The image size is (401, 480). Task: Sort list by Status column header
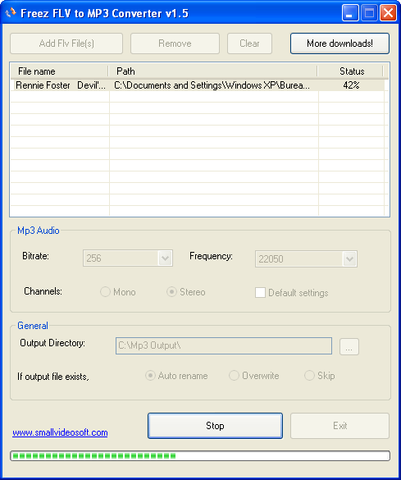[350, 71]
